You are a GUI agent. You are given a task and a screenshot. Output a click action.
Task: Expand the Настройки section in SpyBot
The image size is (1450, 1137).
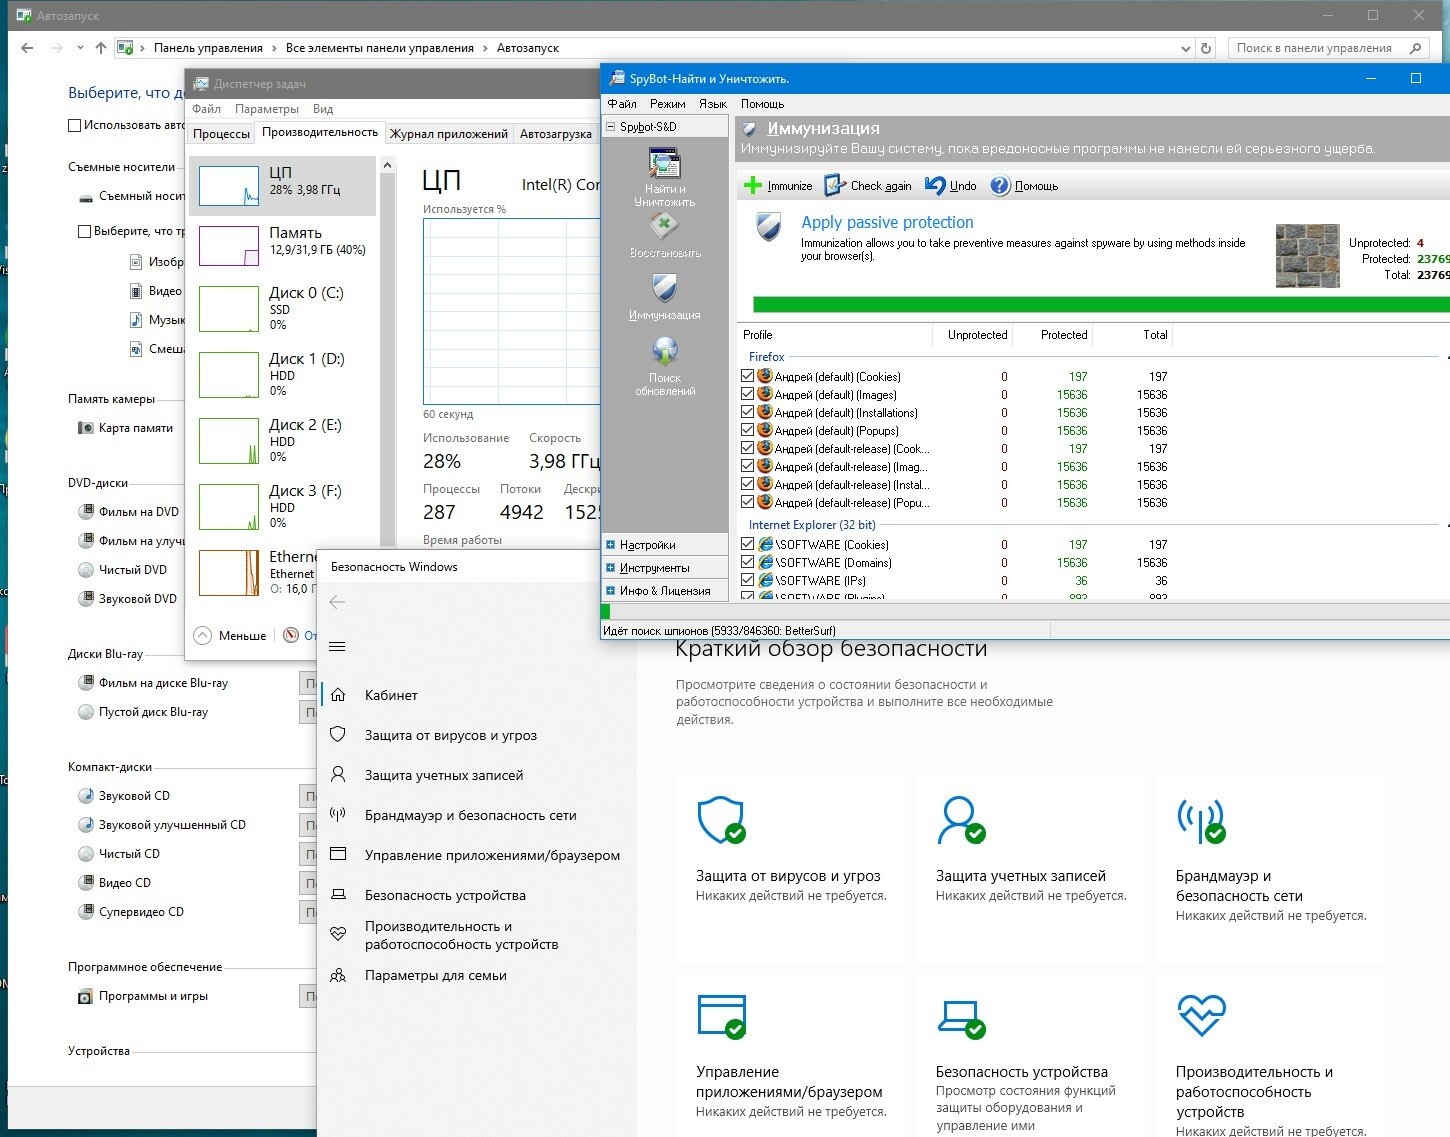click(610, 545)
